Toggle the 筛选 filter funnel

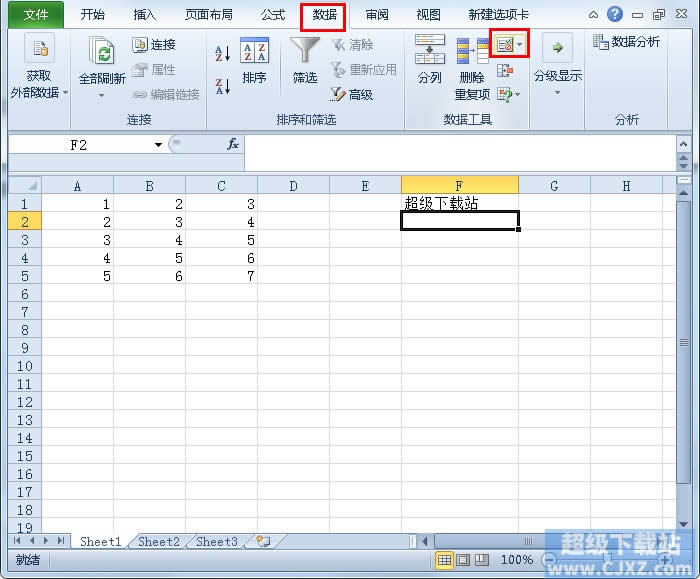[x=305, y=61]
